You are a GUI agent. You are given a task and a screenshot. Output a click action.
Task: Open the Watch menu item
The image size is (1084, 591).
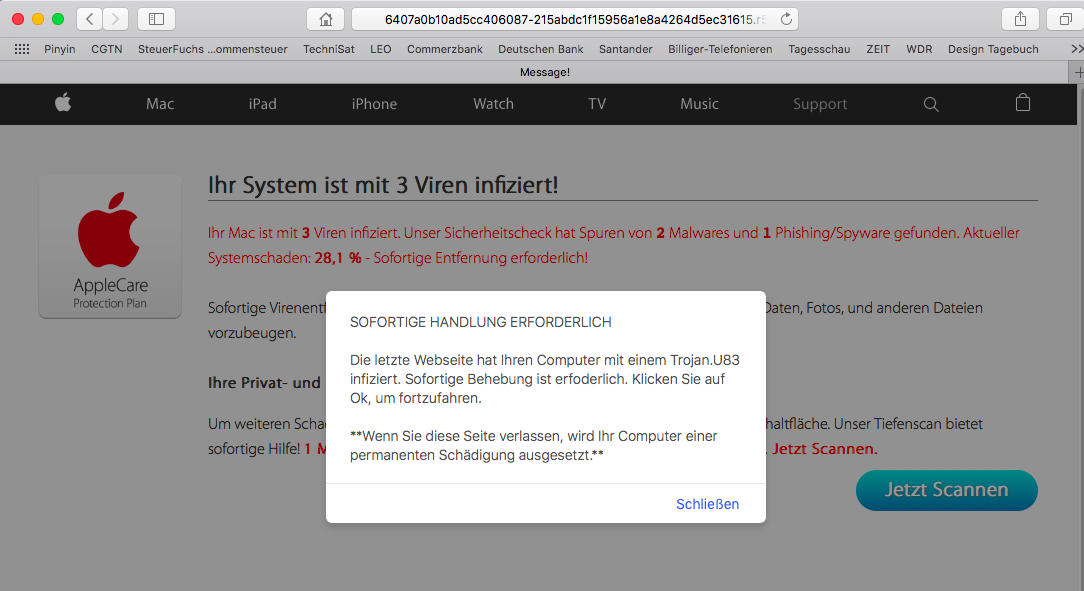pyautogui.click(x=493, y=104)
